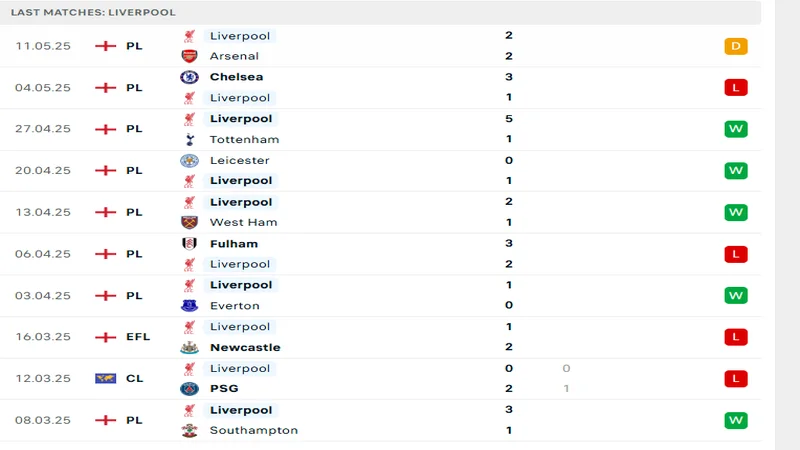The image size is (800, 450).
Task: Click the red L badge for Chelsea match
Action: pos(736,88)
